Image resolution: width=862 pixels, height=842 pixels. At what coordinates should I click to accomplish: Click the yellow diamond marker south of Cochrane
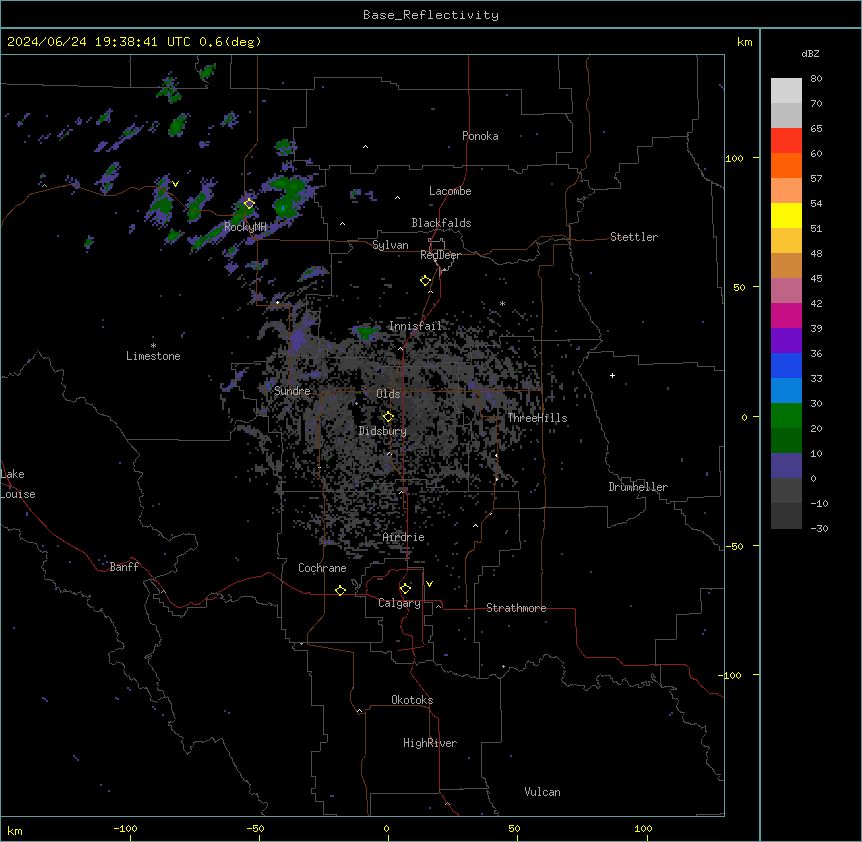pyautogui.click(x=340, y=590)
